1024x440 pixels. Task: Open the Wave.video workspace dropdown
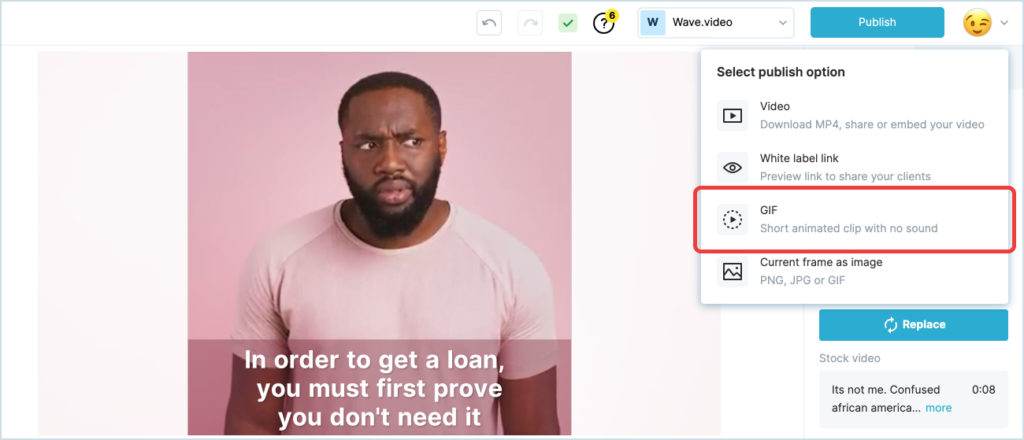click(x=716, y=23)
